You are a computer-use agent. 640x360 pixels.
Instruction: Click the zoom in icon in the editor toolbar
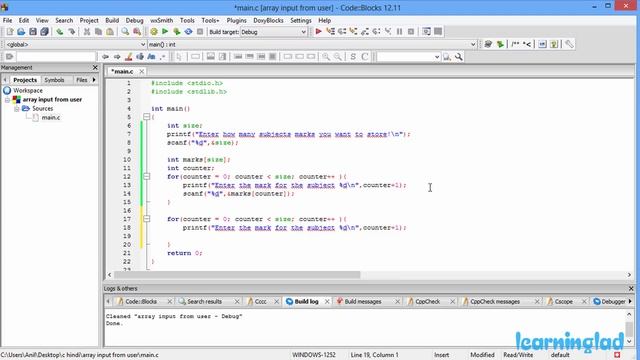click(326, 57)
